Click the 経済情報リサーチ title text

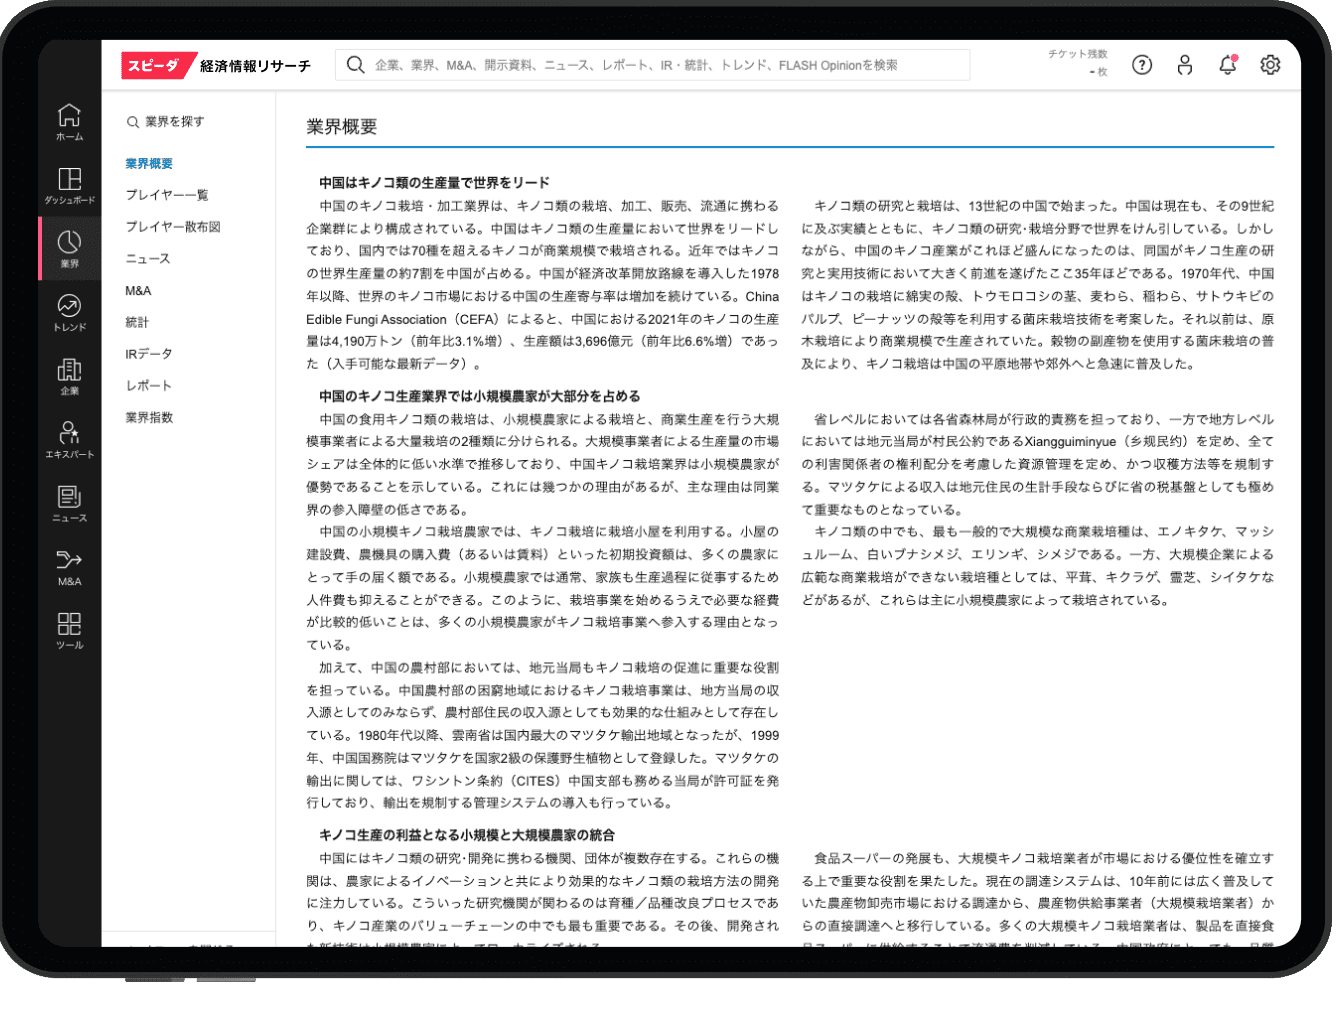pos(255,66)
